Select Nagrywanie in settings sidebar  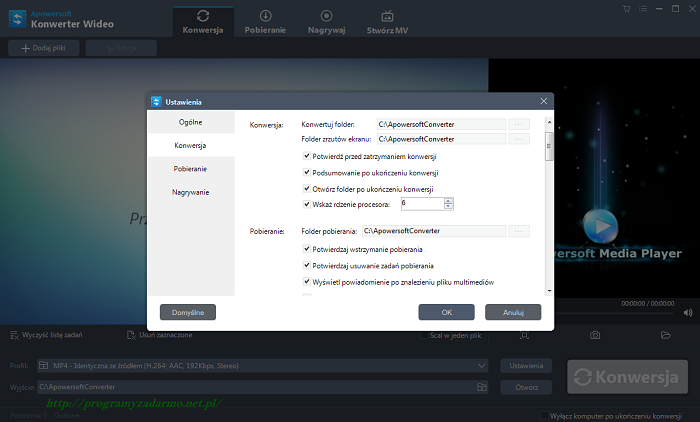[x=191, y=191]
